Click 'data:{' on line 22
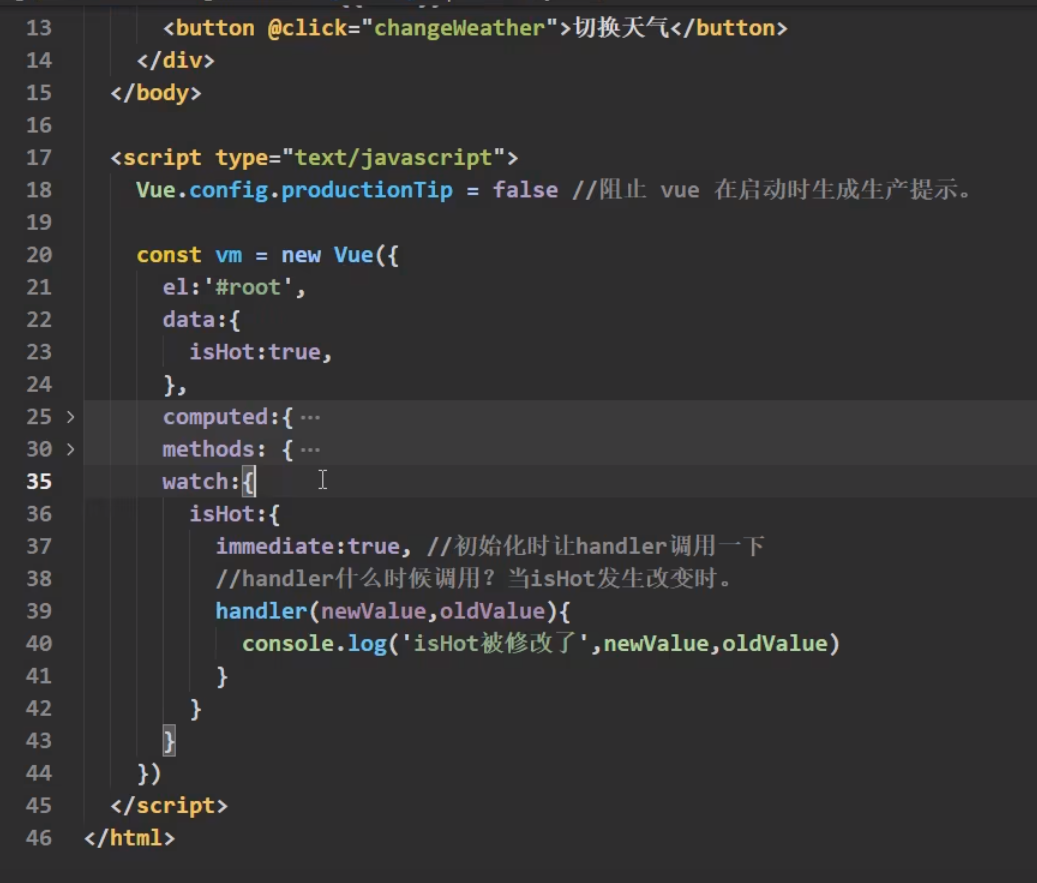Image resolution: width=1037 pixels, height=883 pixels. tap(202, 319)
